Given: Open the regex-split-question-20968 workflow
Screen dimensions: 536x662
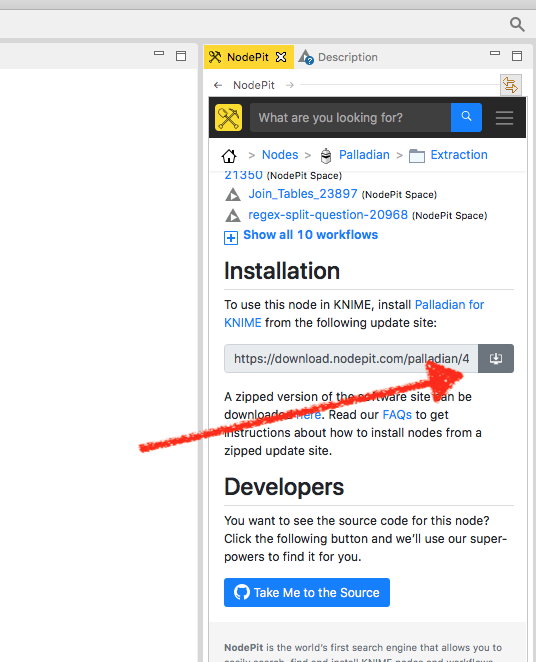Looking at the screenshot, I should tap(328, 215).
